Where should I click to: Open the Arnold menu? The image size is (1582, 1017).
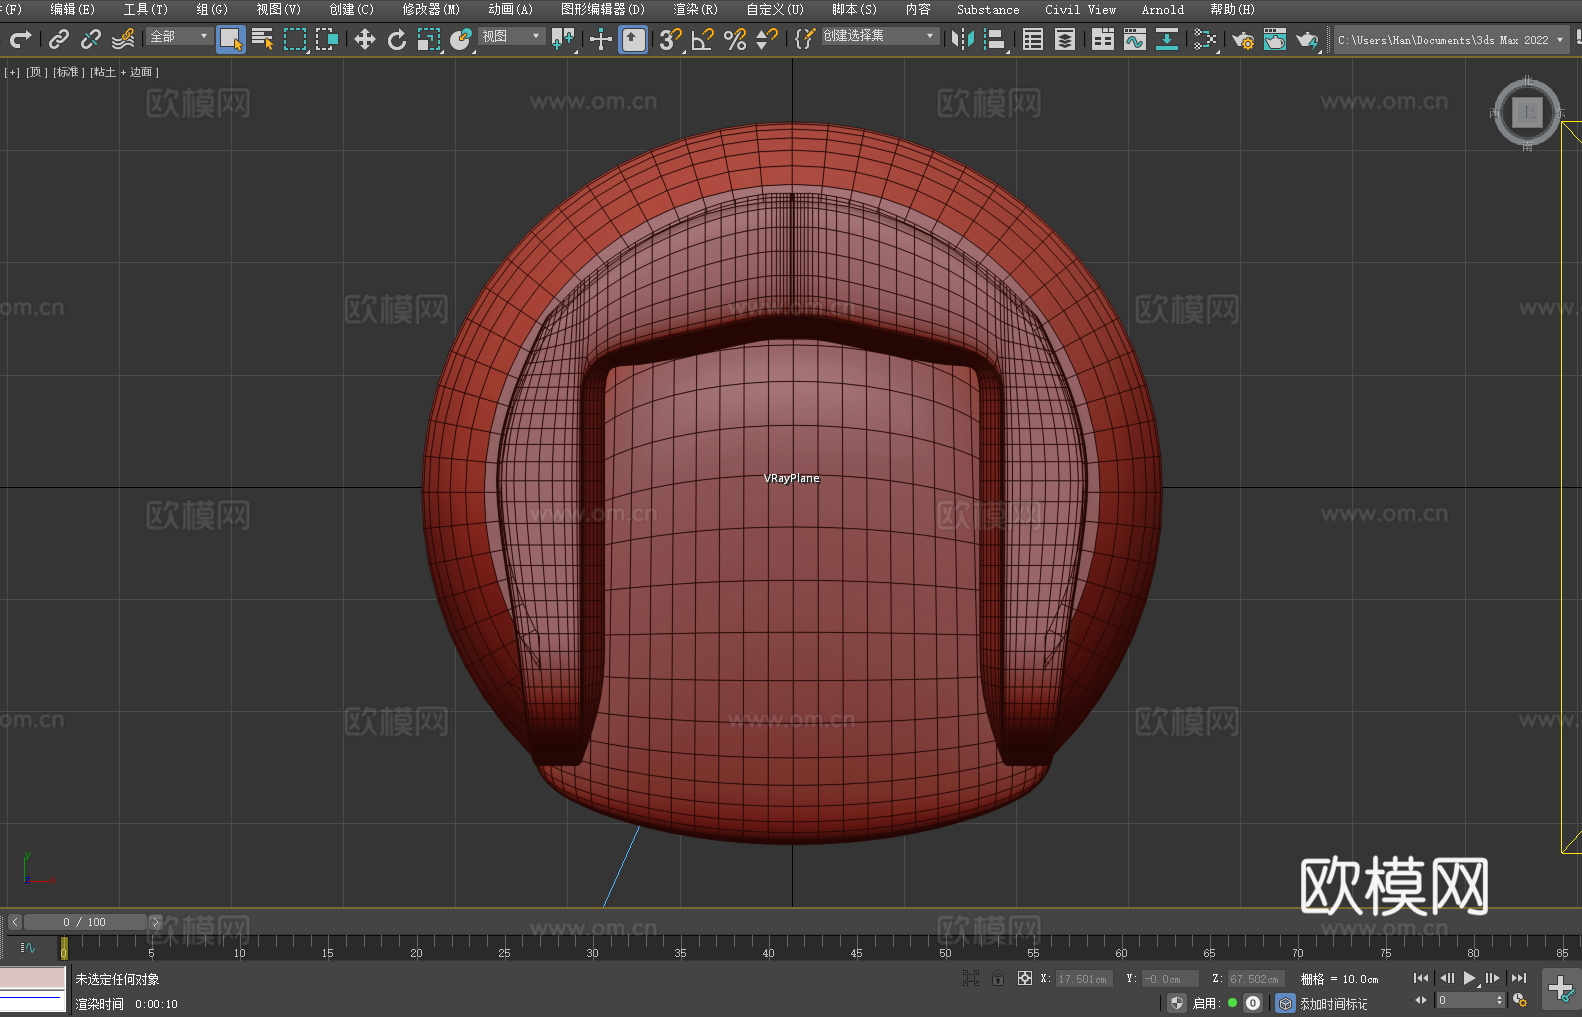[1163, 9]
